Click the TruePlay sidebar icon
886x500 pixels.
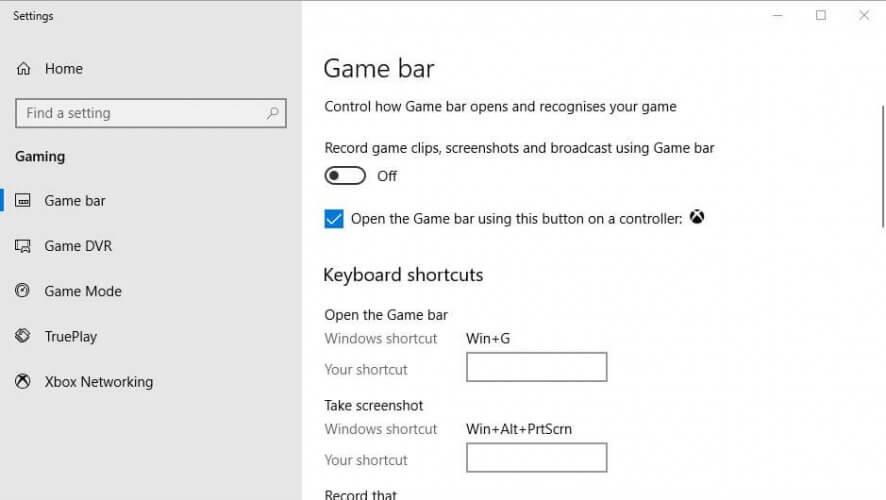coord(23,336)
